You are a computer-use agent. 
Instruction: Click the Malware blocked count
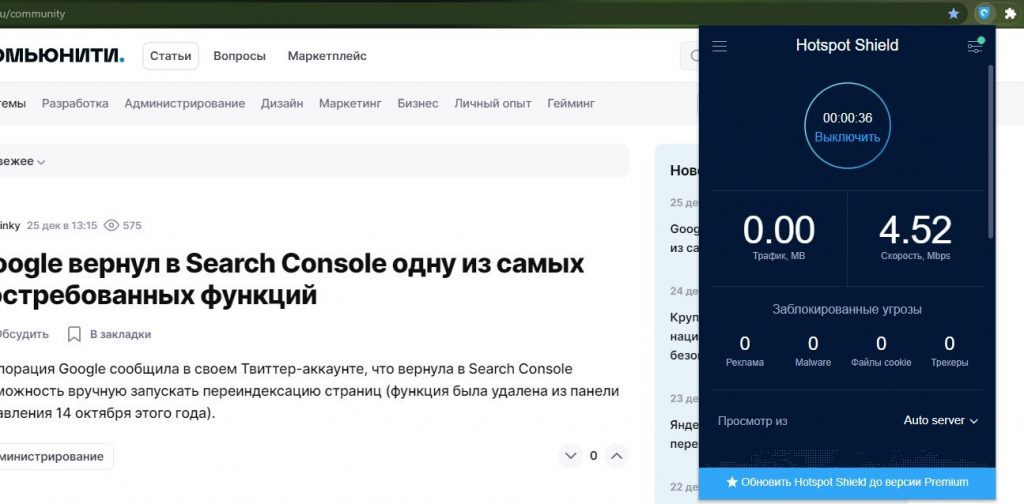(x=813, y=343)
